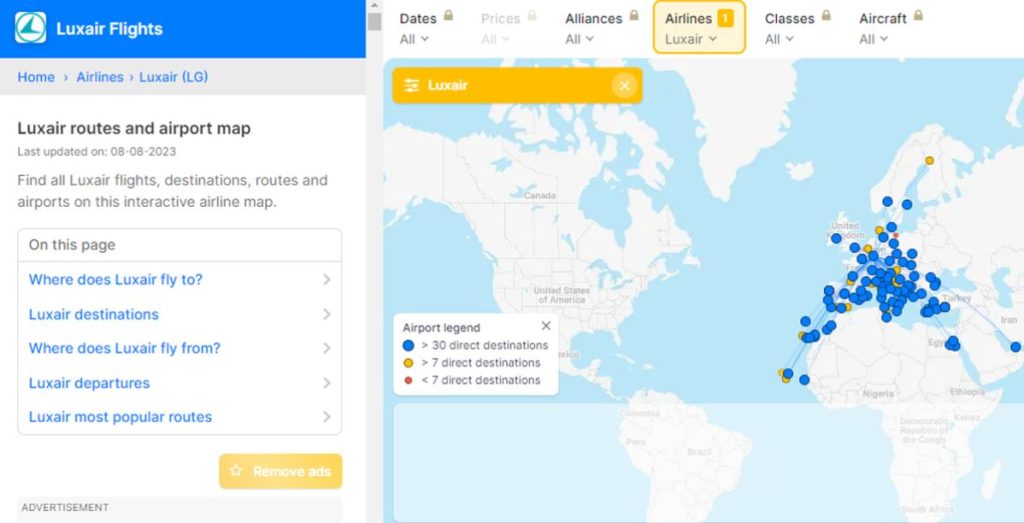
Task: Jump to 'Luxair destinations' section
Action: [x=93, y=314]
